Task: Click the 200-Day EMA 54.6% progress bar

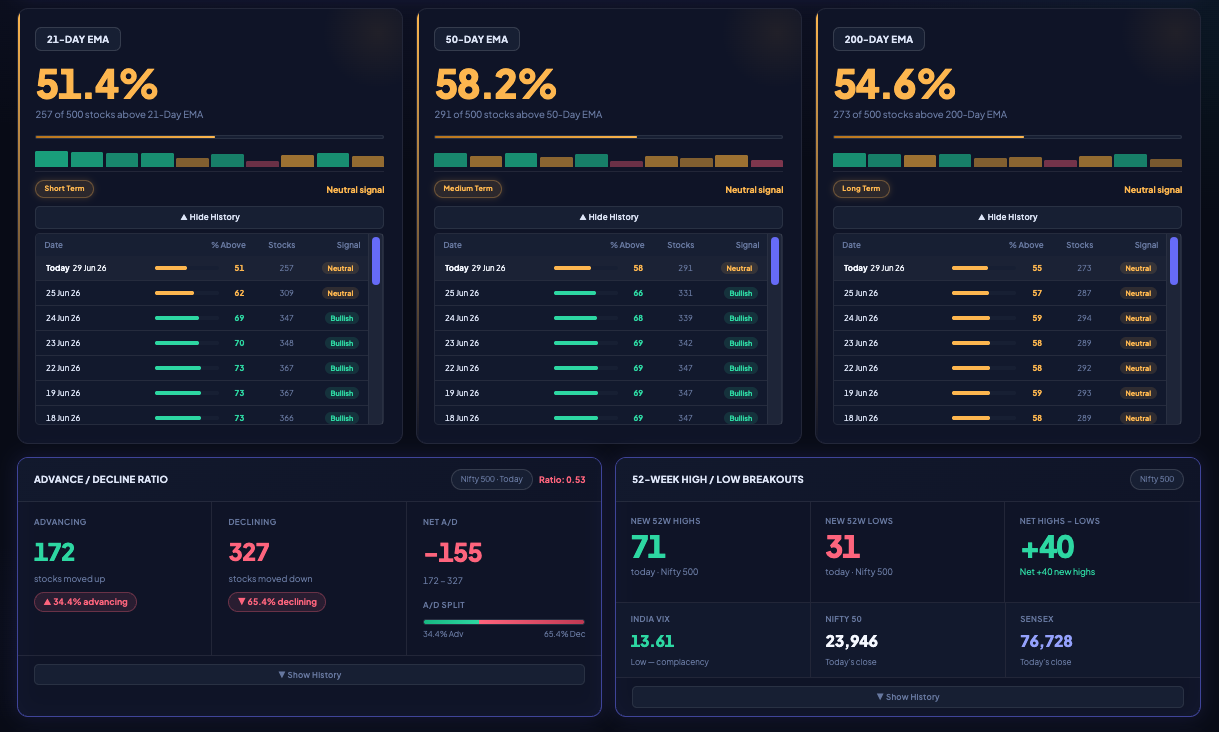Action: click(x=1007, y=137)
